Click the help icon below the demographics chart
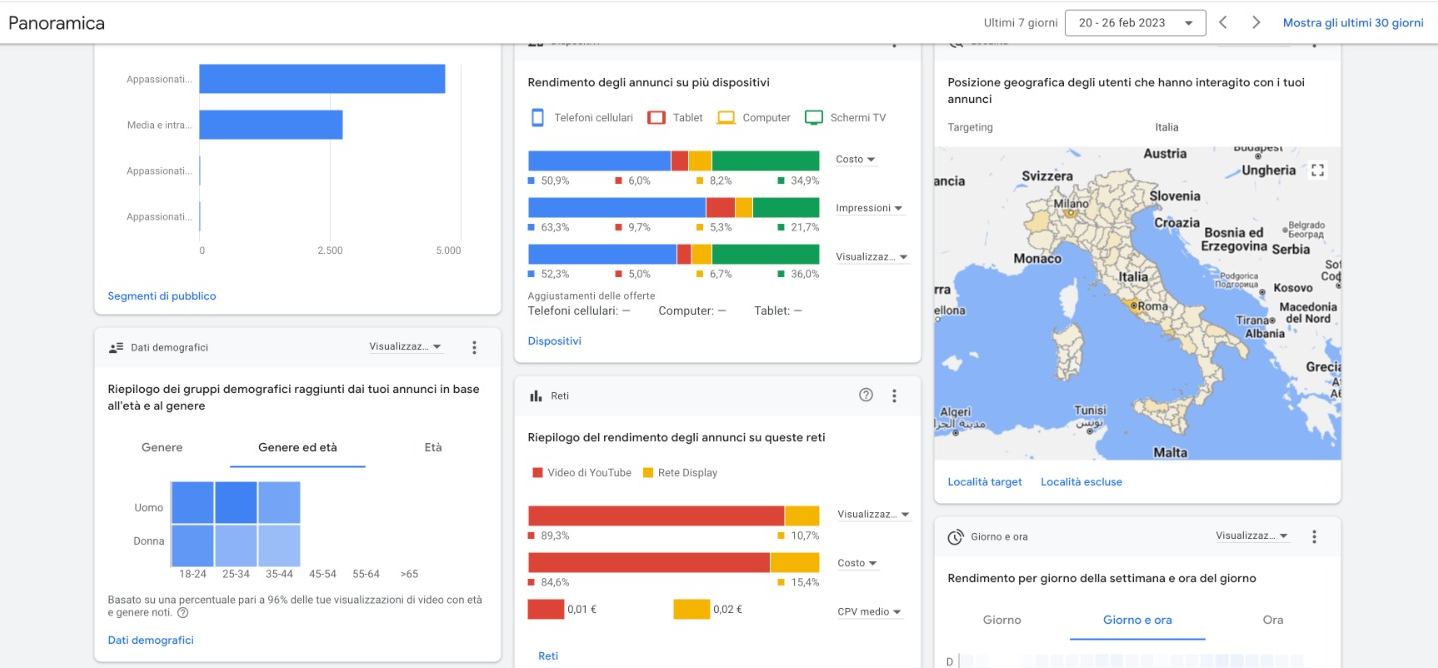This screenshot has width=1438, height=668. pyautogui.click(x=183, y=612)
